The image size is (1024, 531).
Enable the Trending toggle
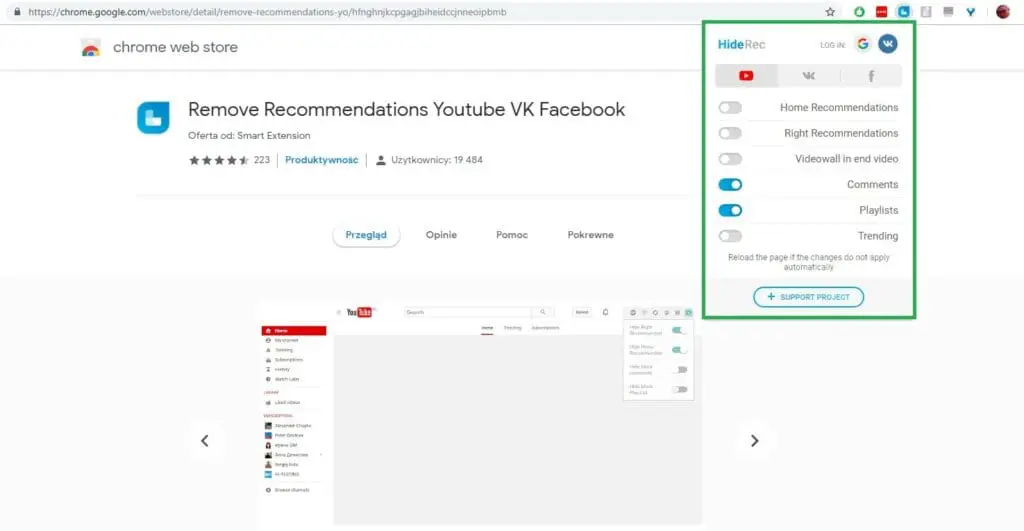(x=730, y=236)
